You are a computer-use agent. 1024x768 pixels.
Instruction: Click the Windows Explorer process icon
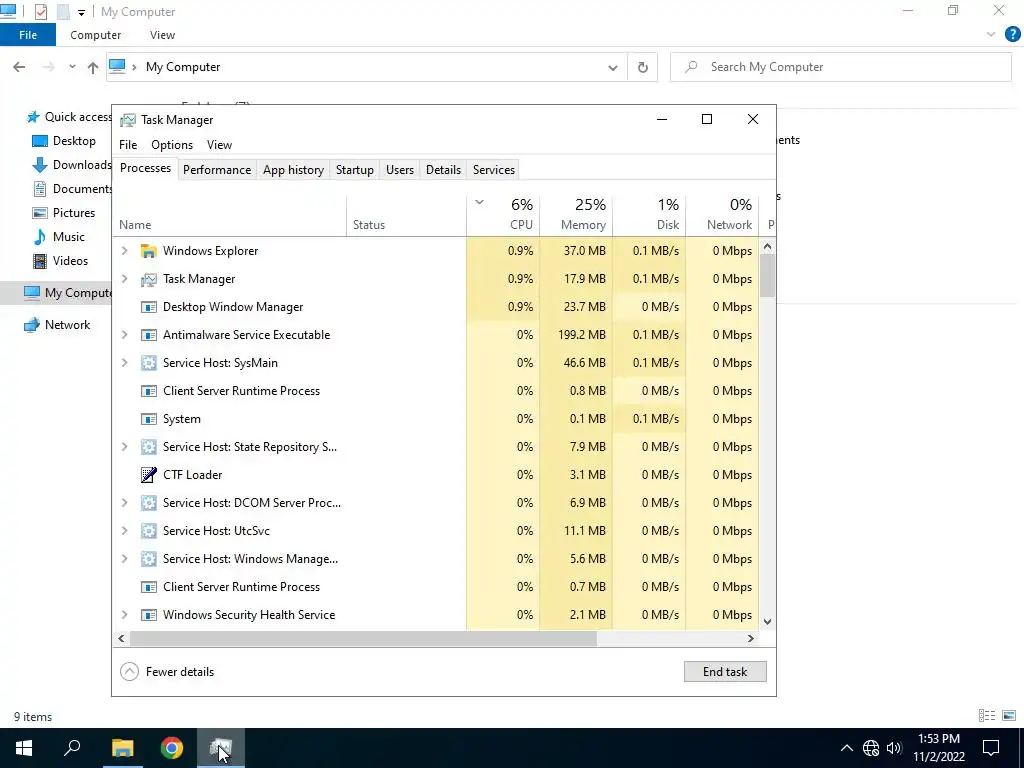coord(149,251)
